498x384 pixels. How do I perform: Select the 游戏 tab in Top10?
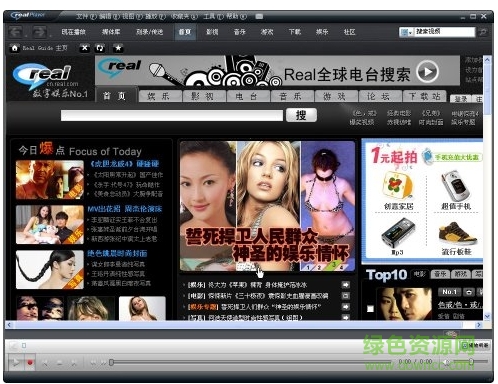(x=461, y=274)
